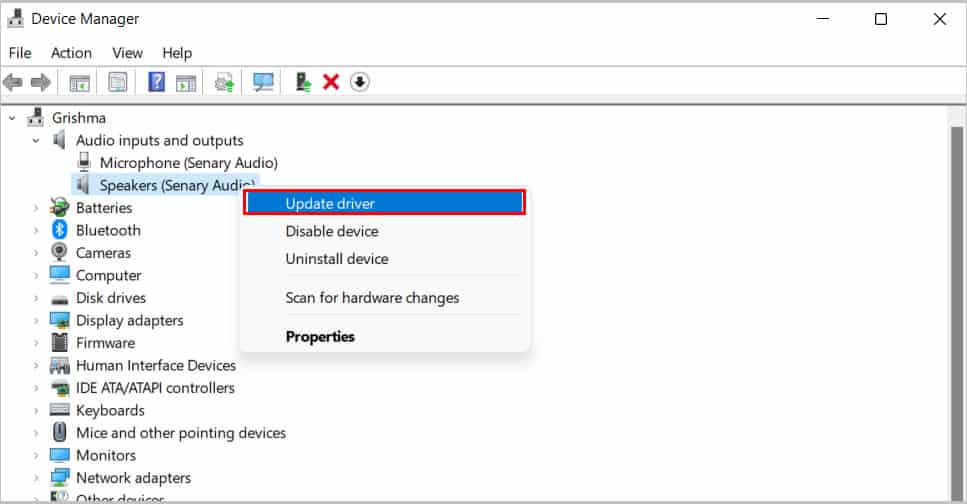Screen dimensions: 967x504
Task: Open the View menu
Action: click(128, 53)
